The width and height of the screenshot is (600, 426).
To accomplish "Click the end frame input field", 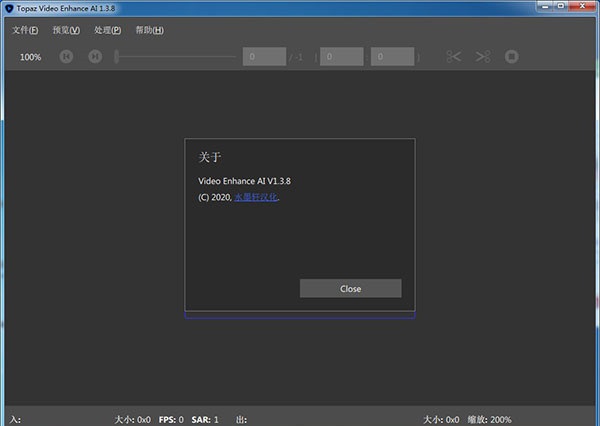I will 392,57.
